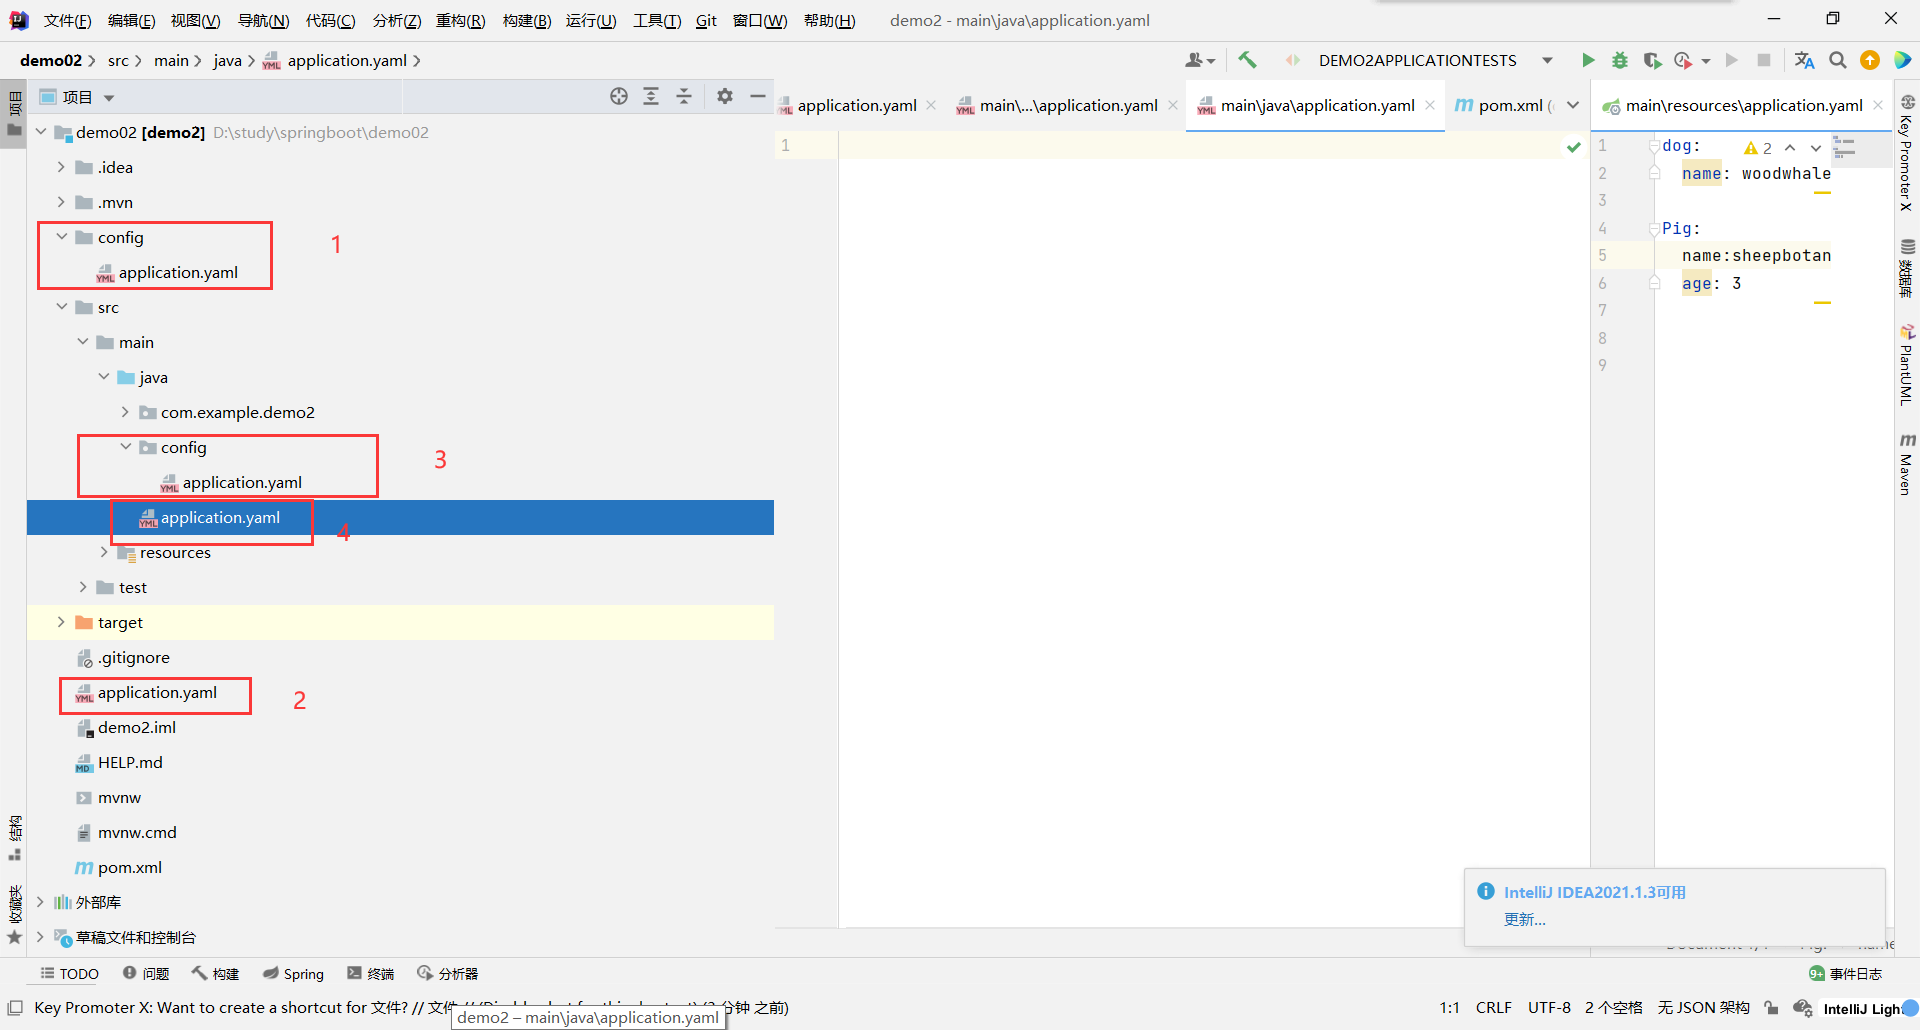Open the TODO tool window

pos(69,973)
